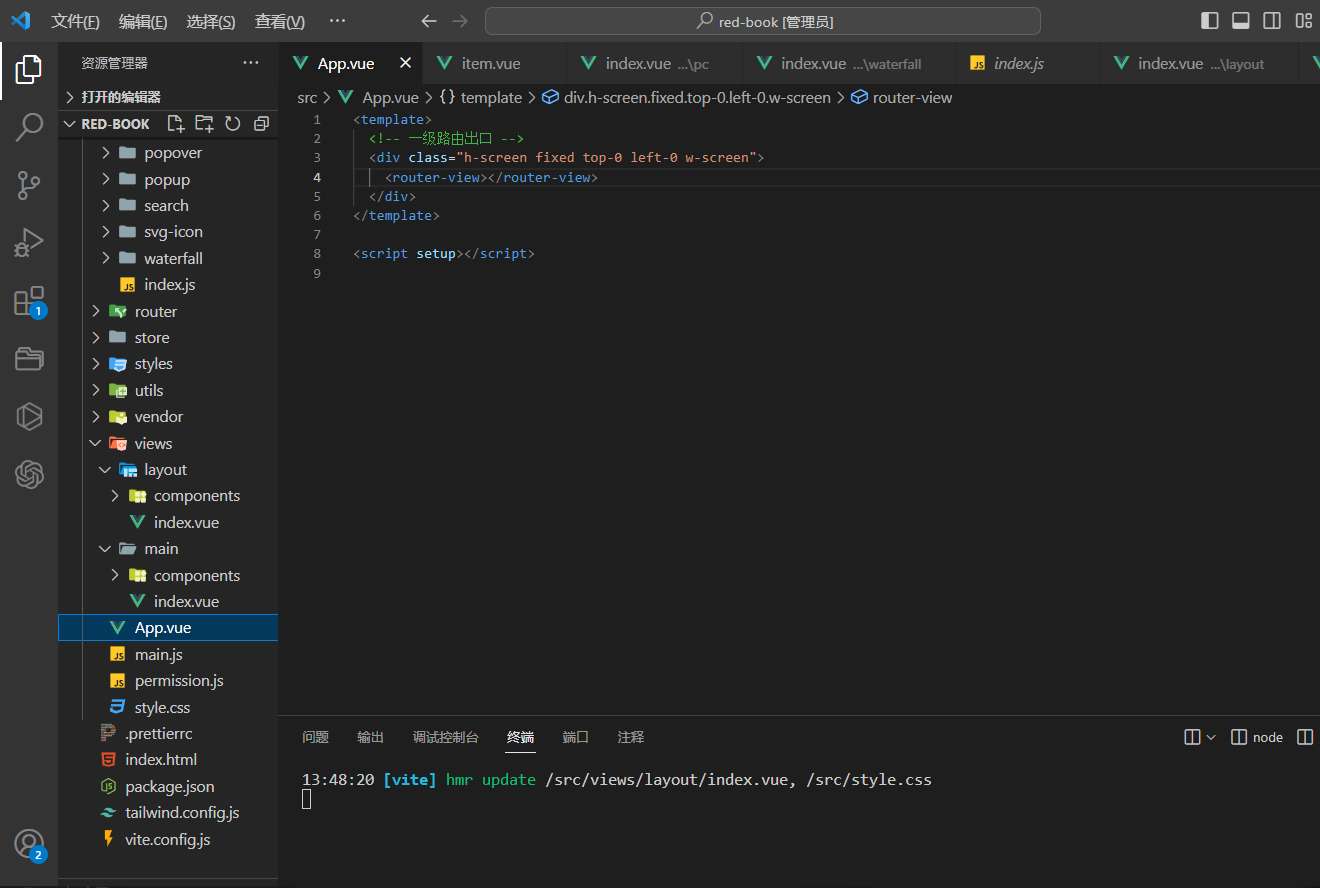Open the Search view in activity bar

point(29,127)
